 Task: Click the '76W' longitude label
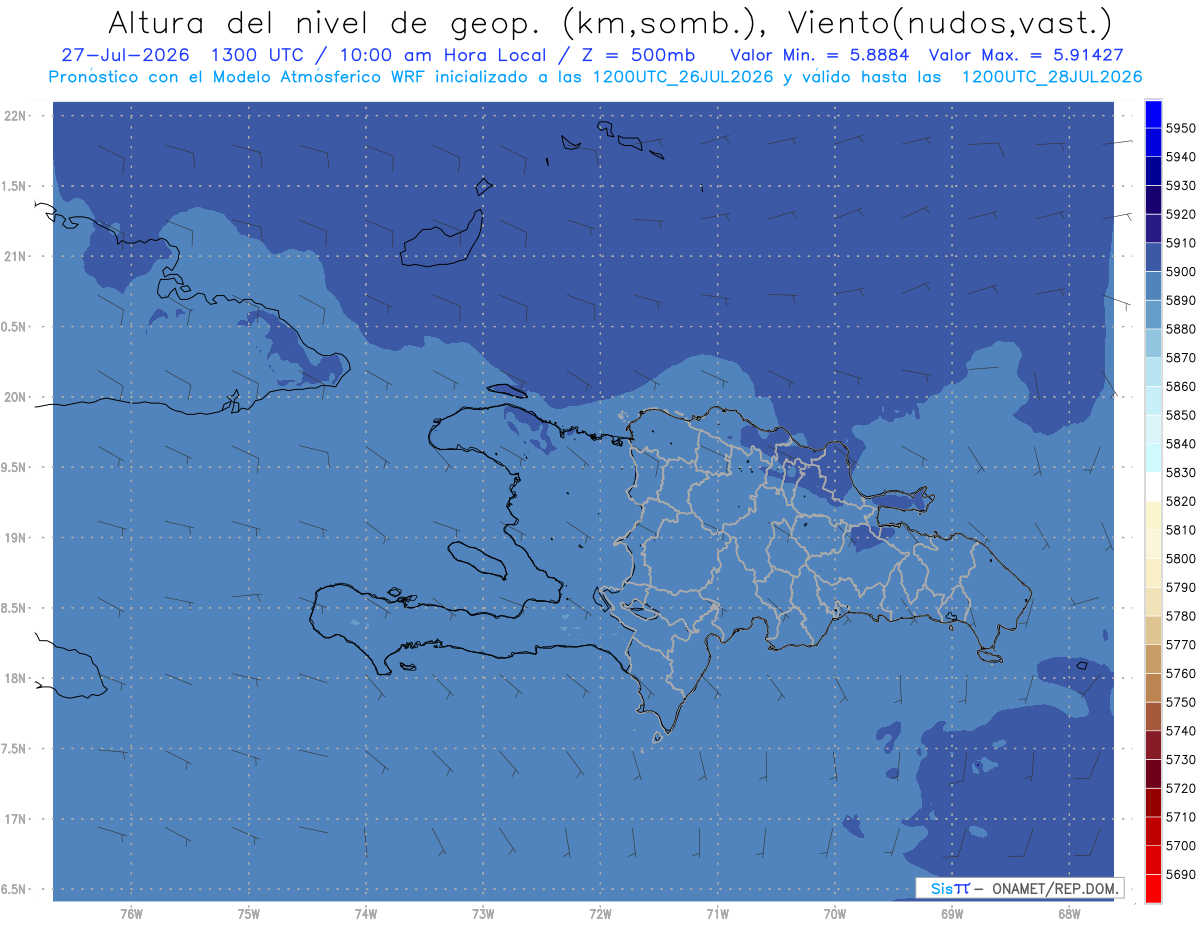pos(131,914)
